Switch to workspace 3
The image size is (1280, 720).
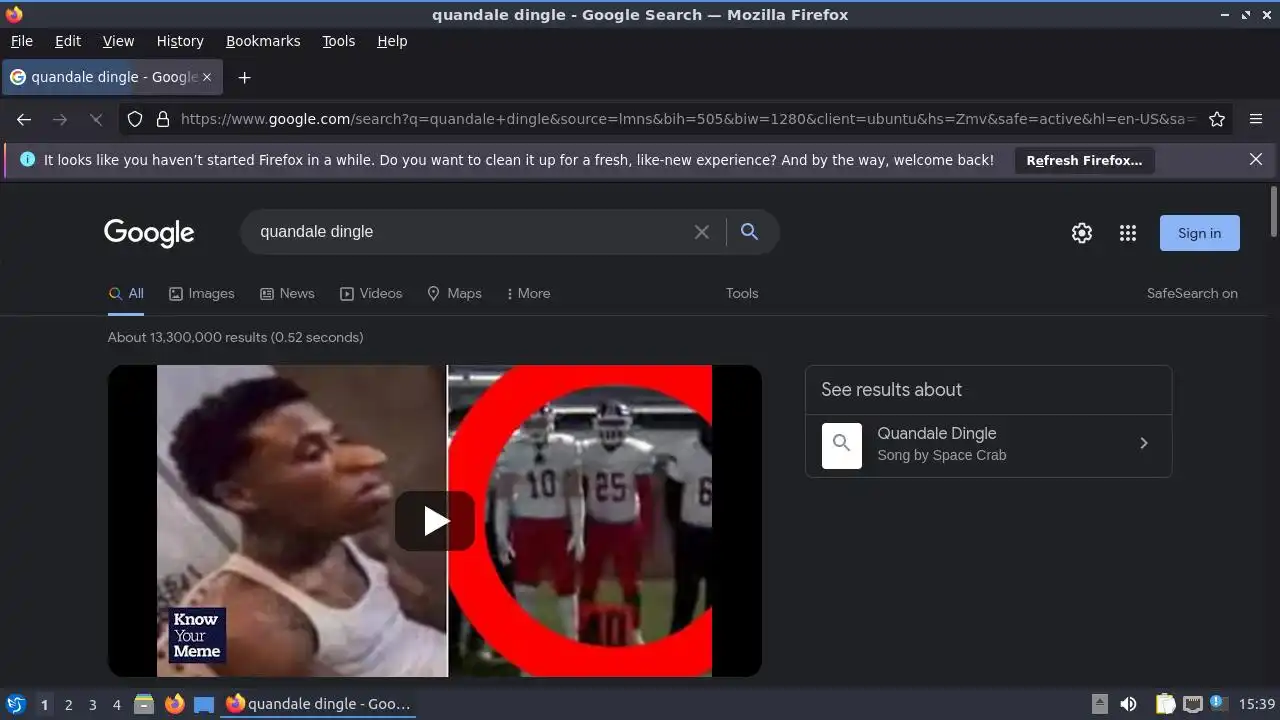click(93, 704)
